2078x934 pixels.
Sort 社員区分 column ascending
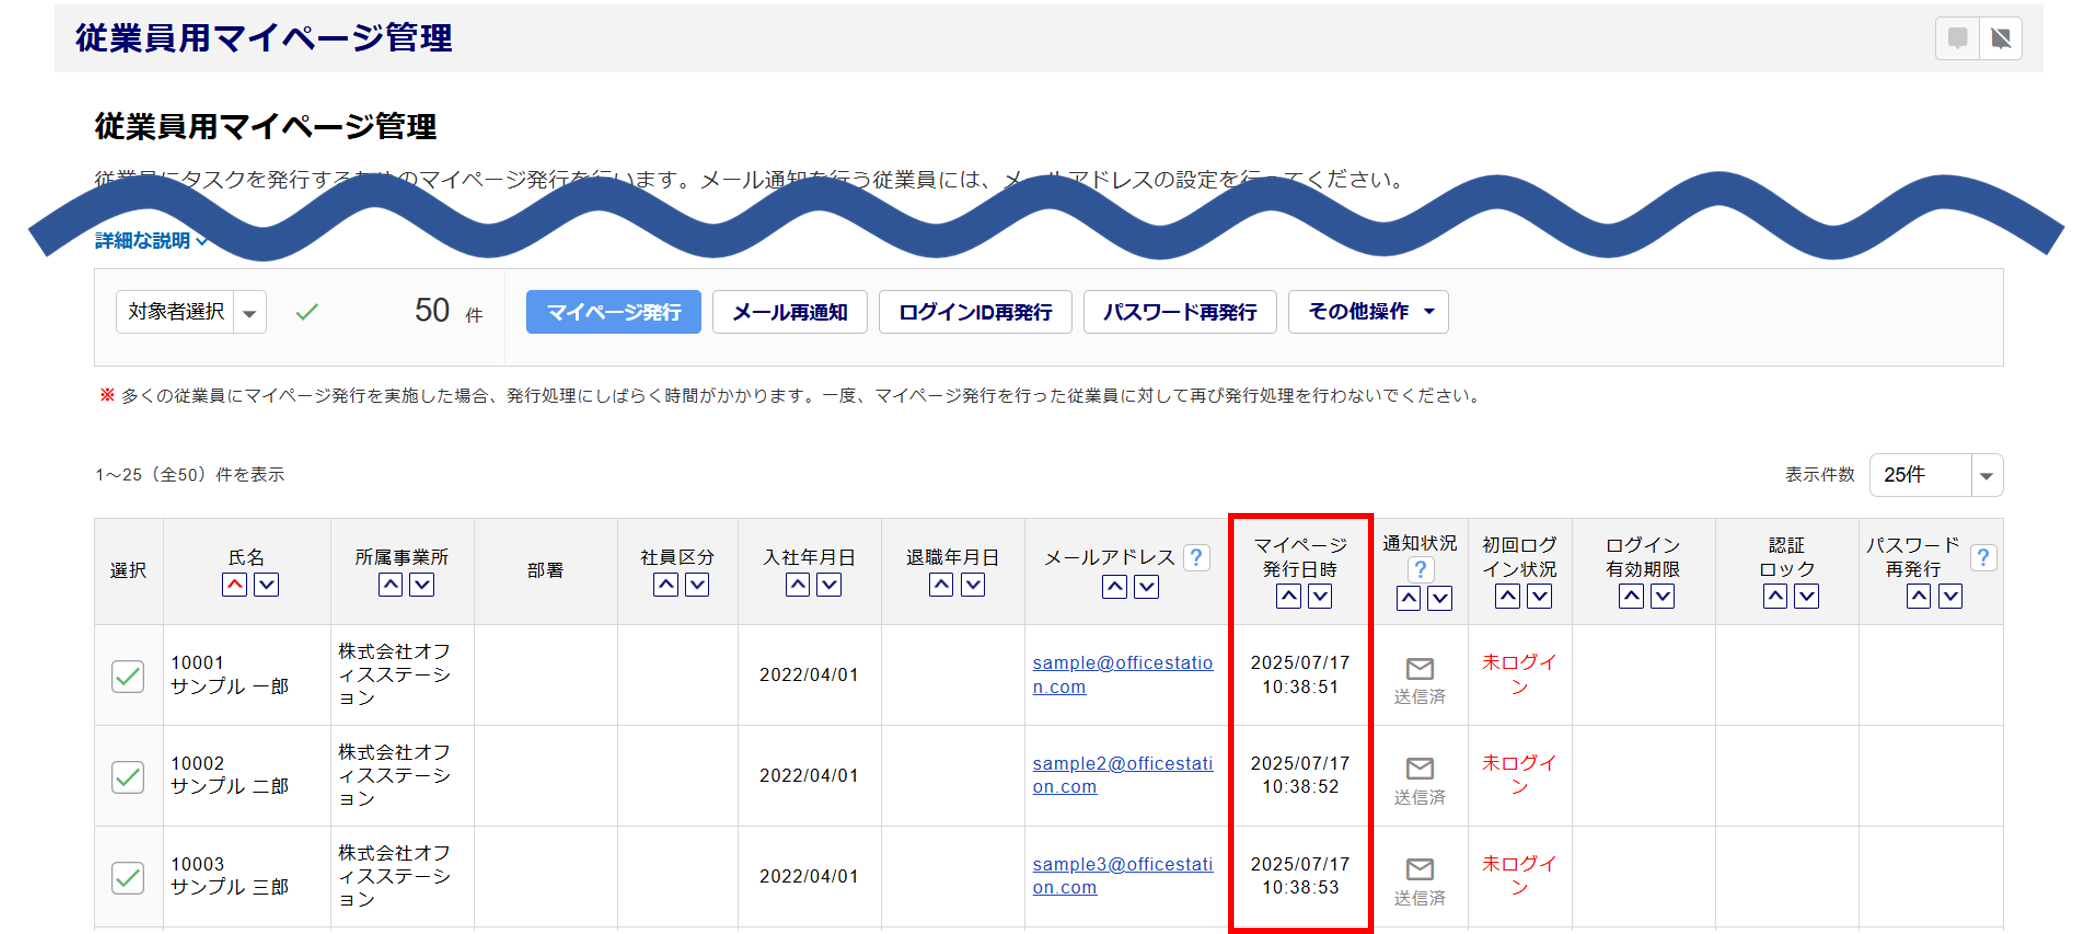(665, 585)
